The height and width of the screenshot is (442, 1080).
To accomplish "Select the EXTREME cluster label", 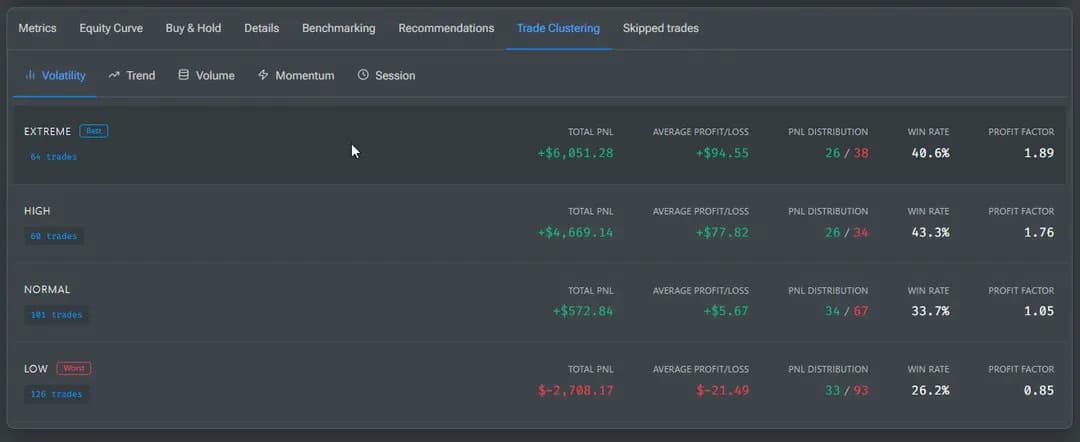I will [48, 131].
